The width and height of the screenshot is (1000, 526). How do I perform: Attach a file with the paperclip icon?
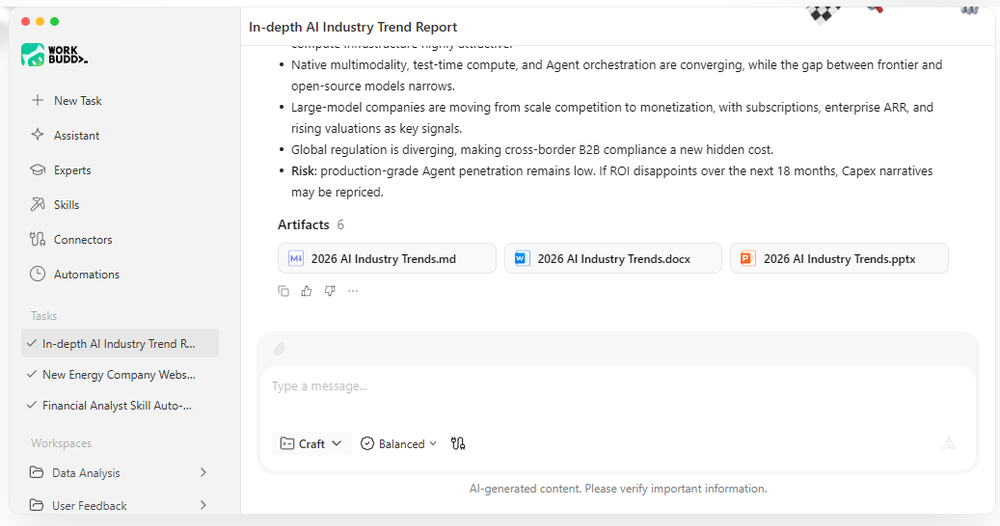click(279, 349)
